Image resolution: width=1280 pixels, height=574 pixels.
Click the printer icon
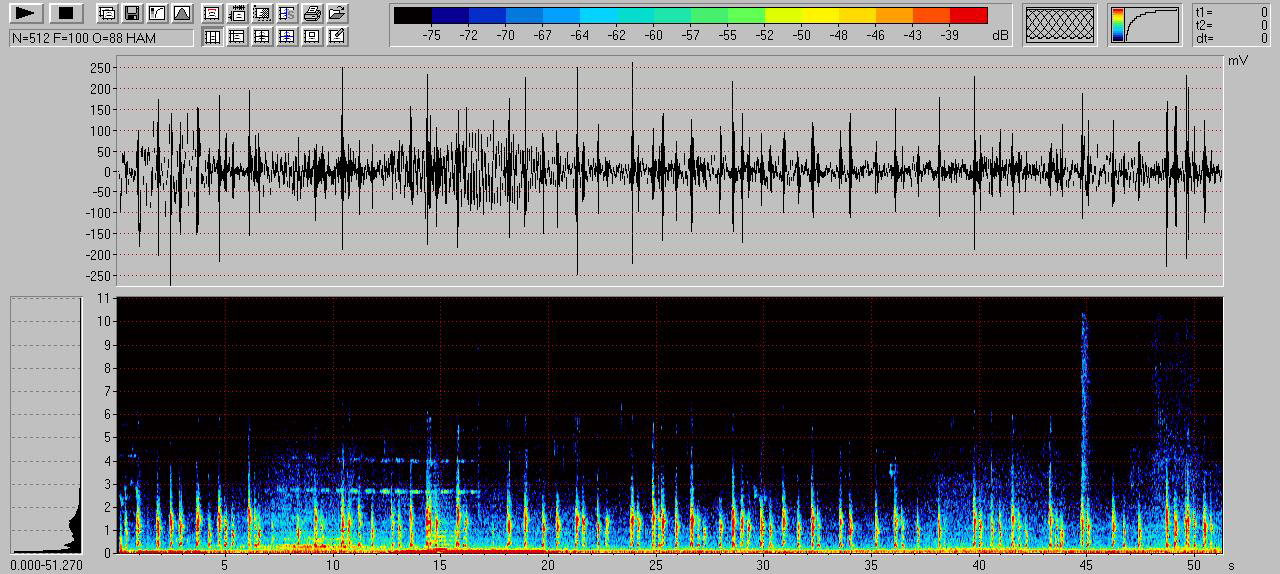(312, 13)
